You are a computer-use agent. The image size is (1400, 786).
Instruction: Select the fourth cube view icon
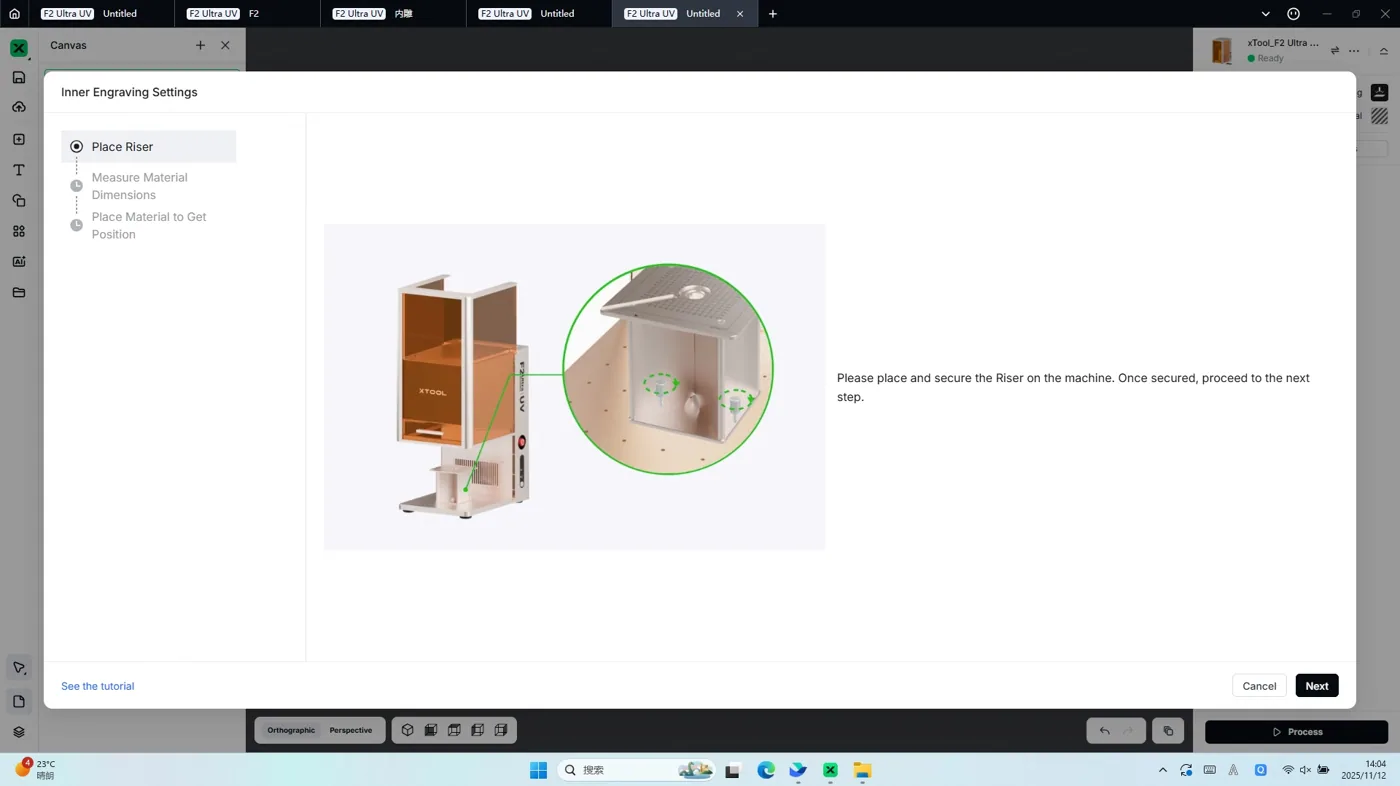click(x=477, y=730)
